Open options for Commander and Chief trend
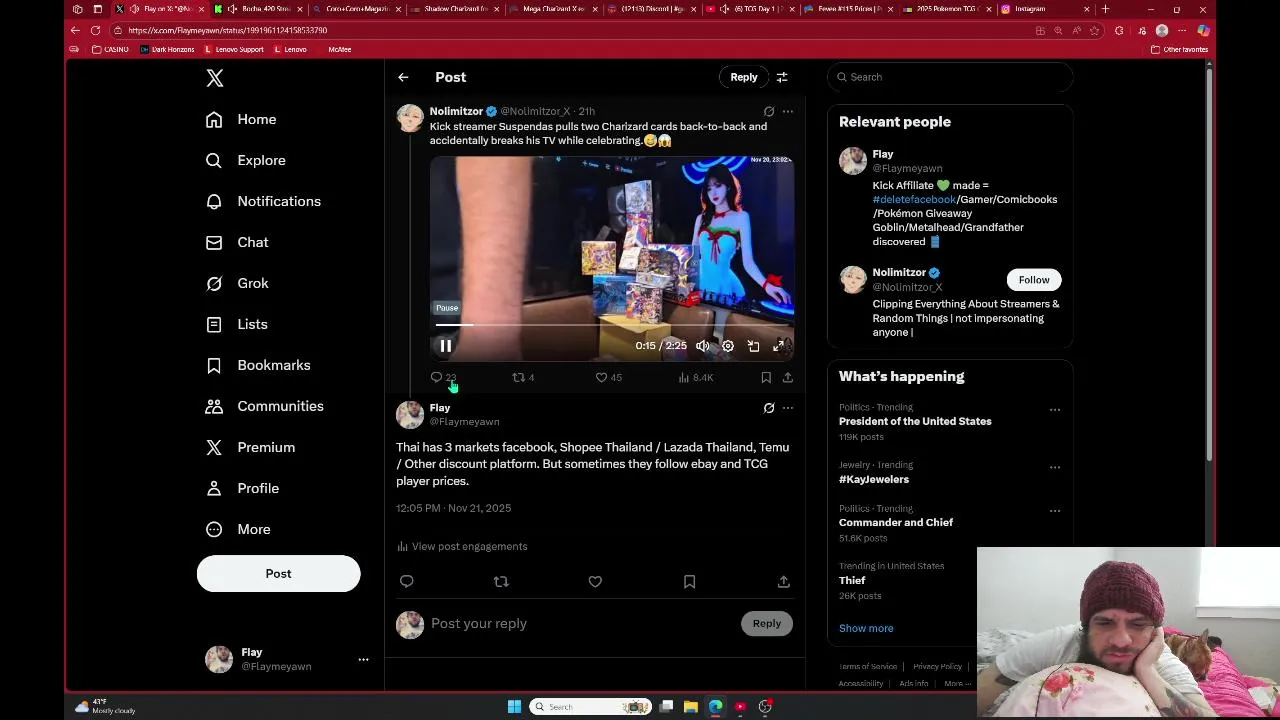Image resolution: width=1280 pixels, height=720 pixels. click(x=1055, y=510)
